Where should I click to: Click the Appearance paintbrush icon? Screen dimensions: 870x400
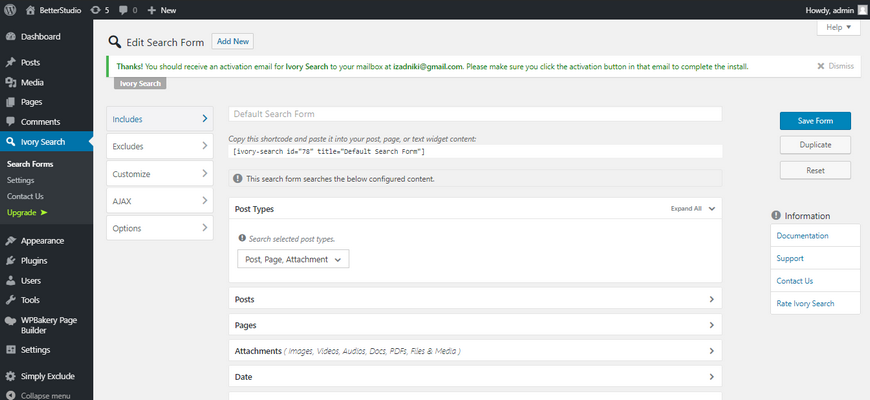(11, 241)
